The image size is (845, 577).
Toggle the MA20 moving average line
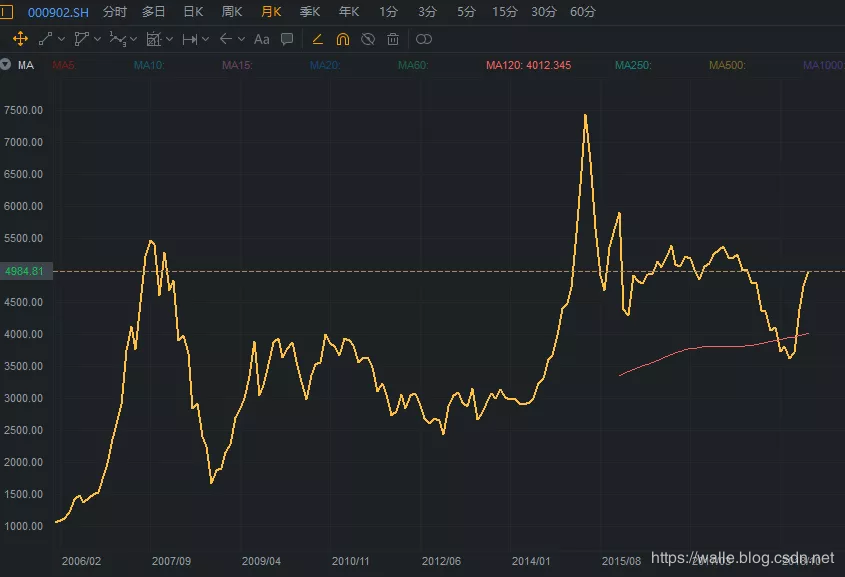[x=325, y=65]
